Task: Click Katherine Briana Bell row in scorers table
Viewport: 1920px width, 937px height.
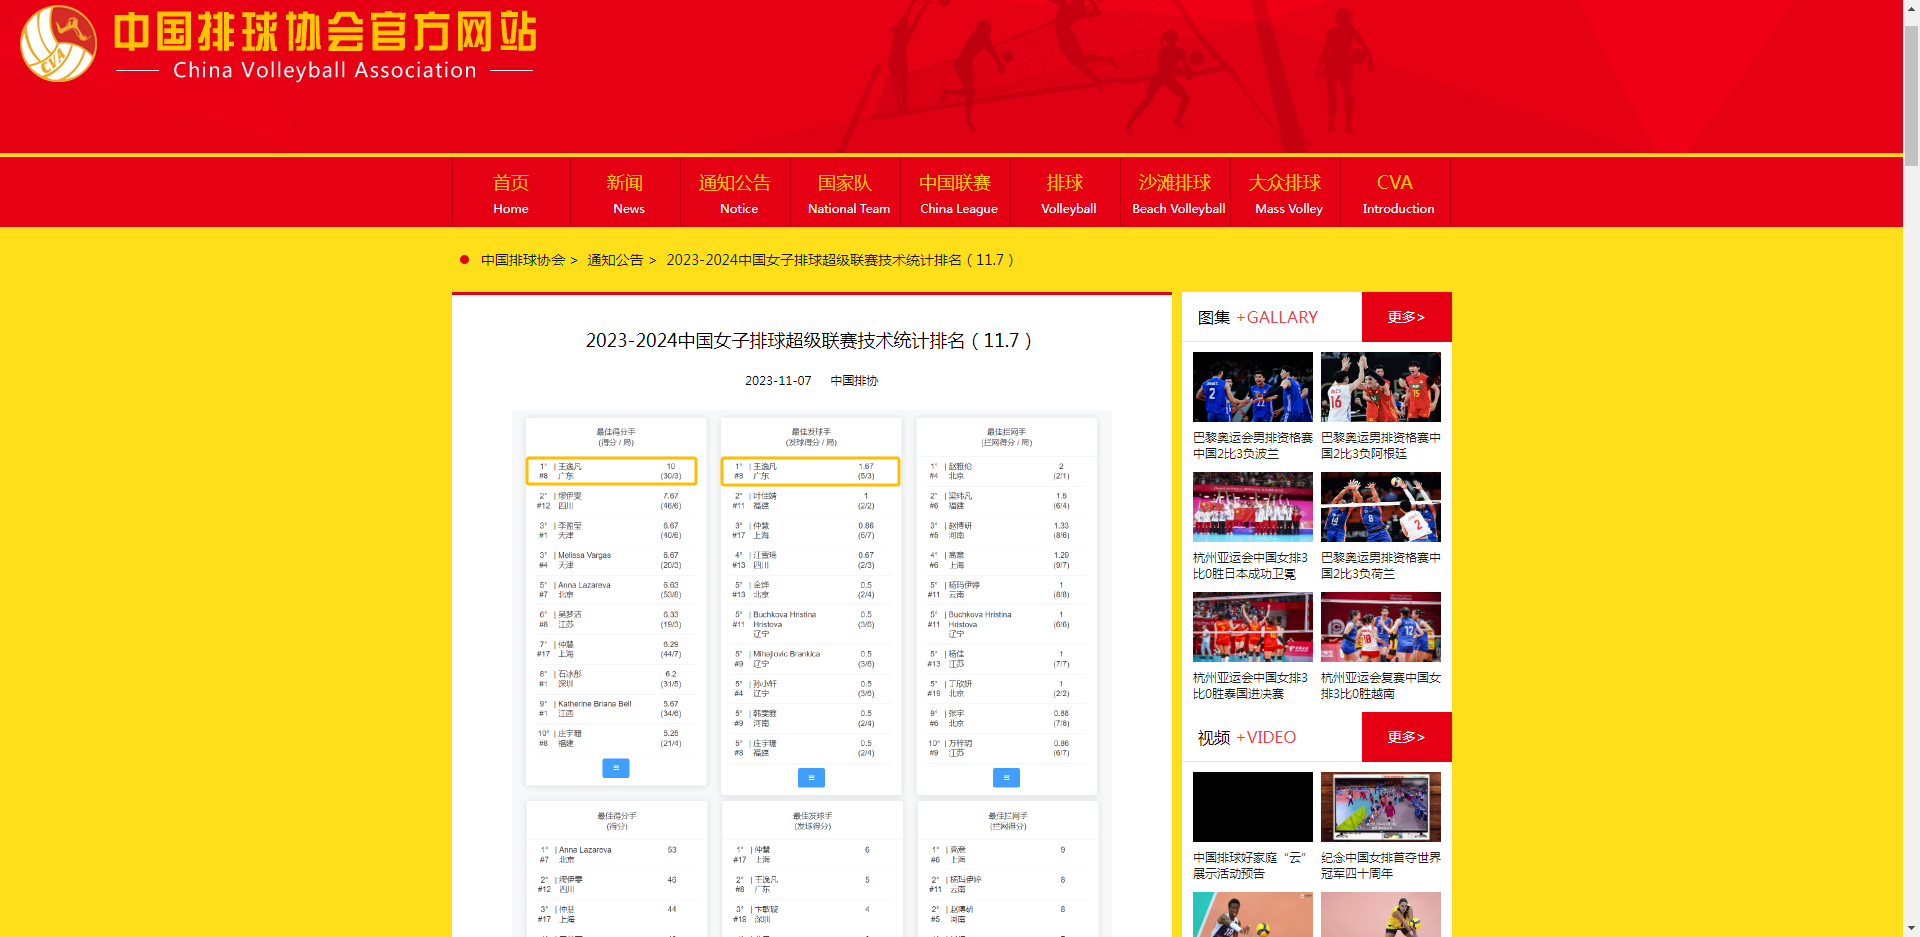Action: [x=616, y=709]
